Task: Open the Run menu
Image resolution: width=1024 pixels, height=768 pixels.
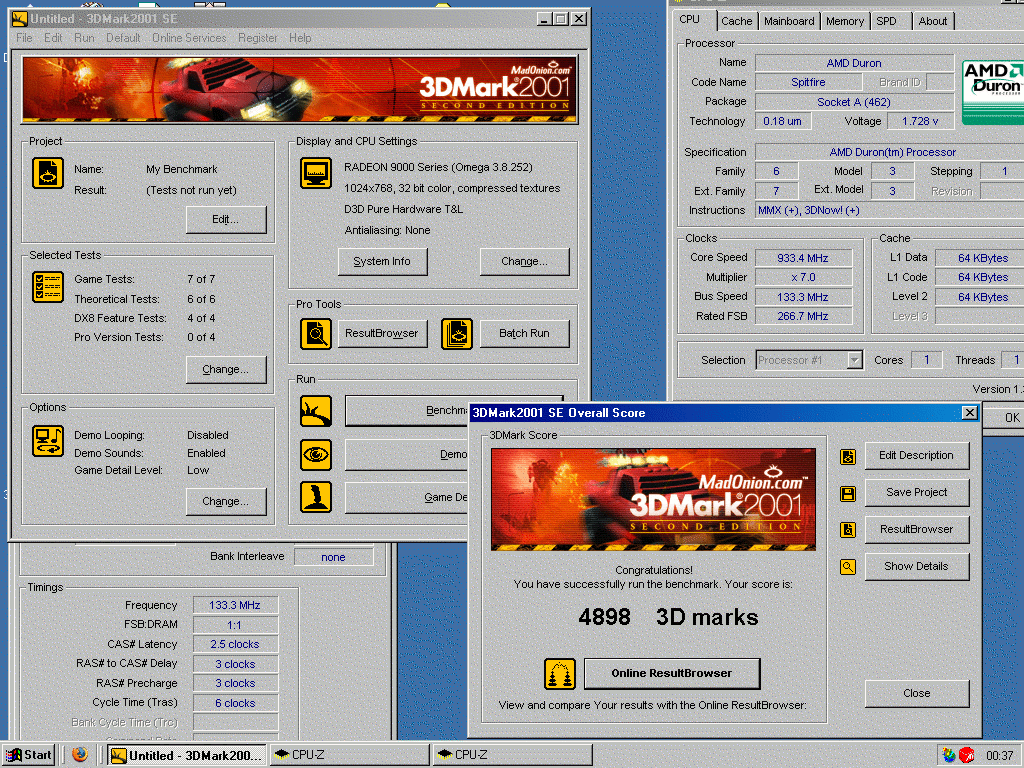Action: (84, 38)
